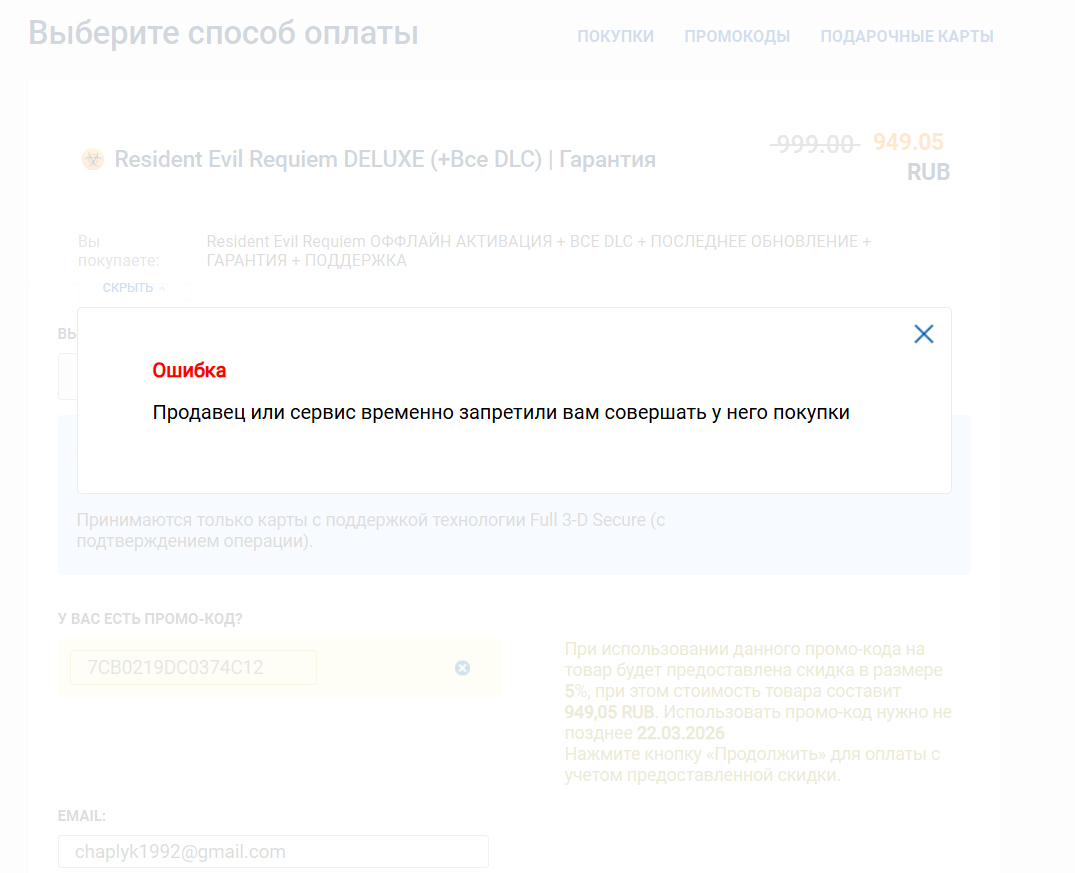Open the ПОКУПКИ section

[615, 36]
